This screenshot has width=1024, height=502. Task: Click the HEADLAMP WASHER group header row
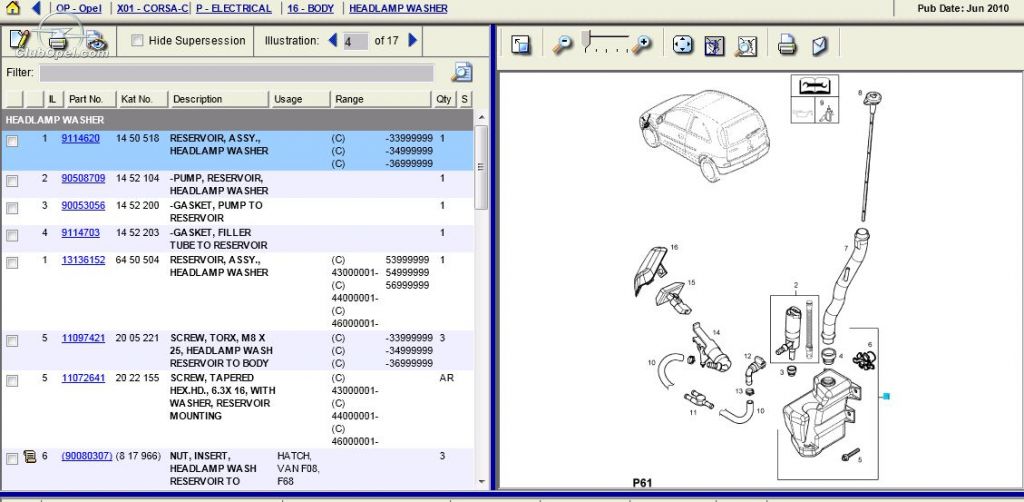tap(238, 120)
